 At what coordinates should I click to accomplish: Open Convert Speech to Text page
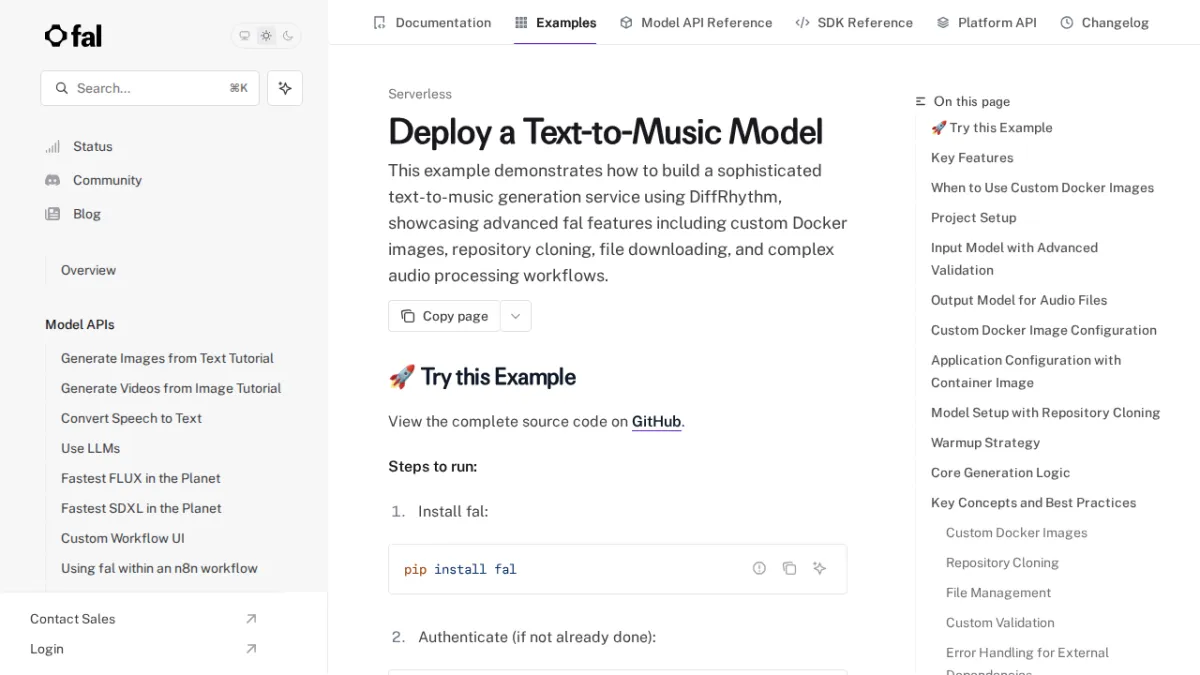pos(131,418)
